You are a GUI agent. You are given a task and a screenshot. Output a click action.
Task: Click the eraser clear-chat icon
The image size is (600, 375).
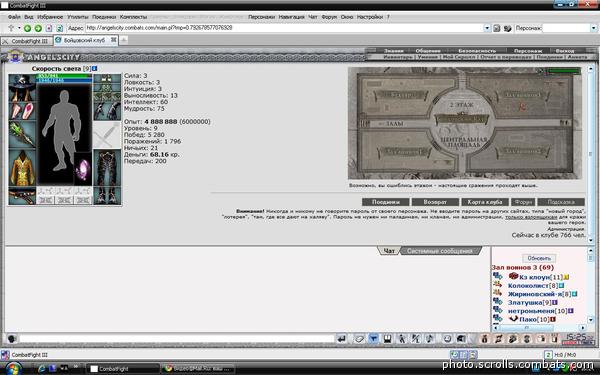click(359, 339)
